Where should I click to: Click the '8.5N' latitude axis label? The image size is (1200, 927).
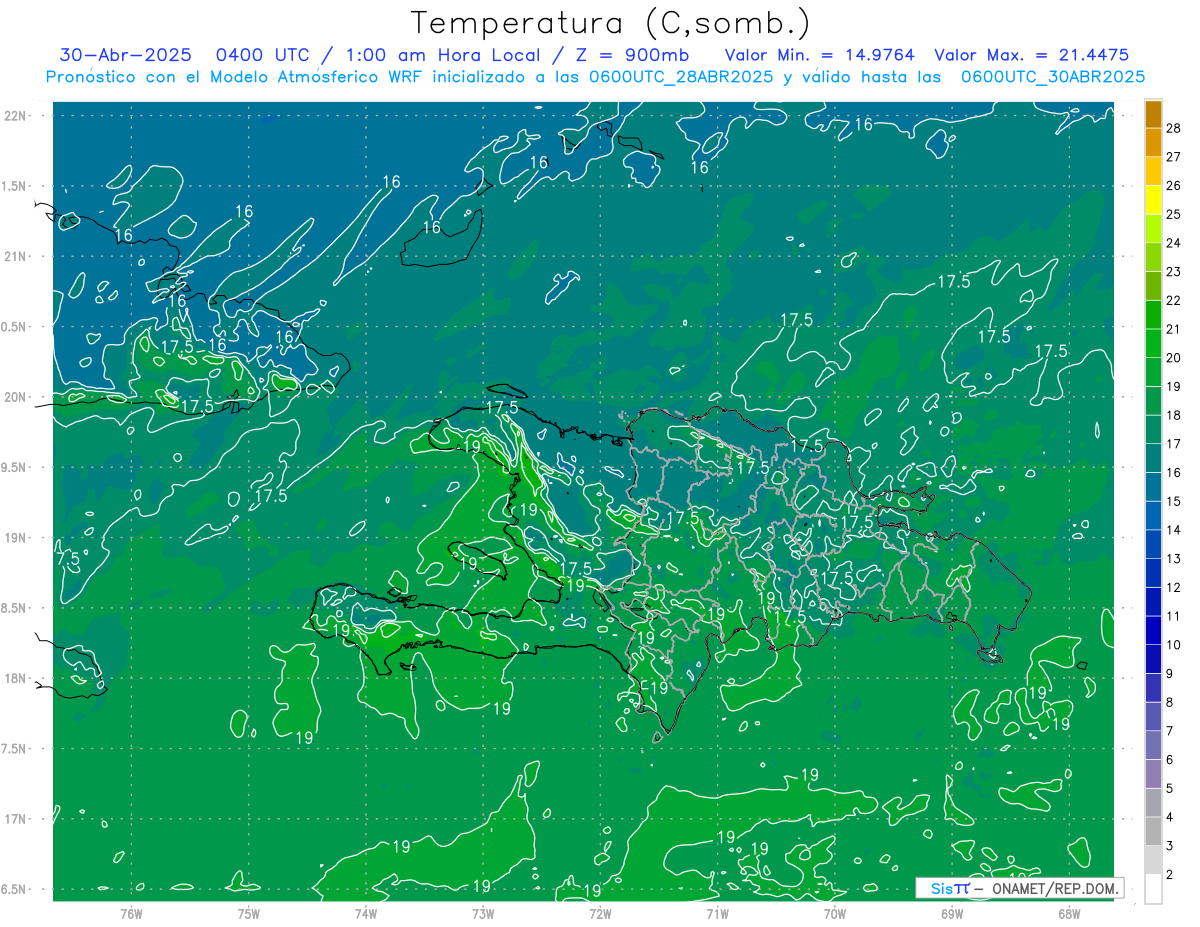pyautogui.click(x=12, y=608)
